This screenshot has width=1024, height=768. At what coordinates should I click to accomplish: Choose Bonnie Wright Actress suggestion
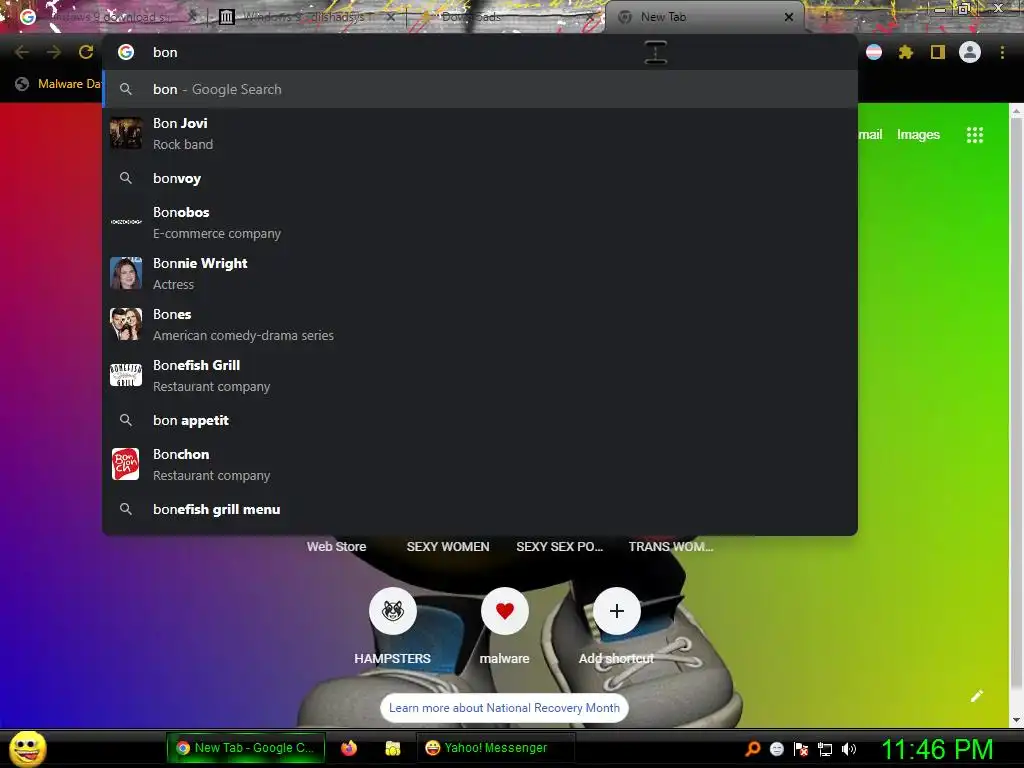[480, 273]
